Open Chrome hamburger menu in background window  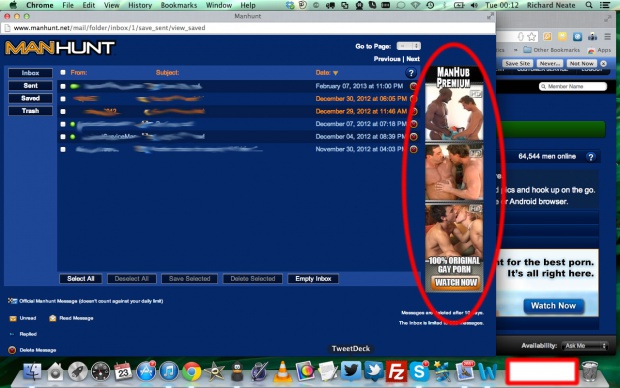(607, 37)
